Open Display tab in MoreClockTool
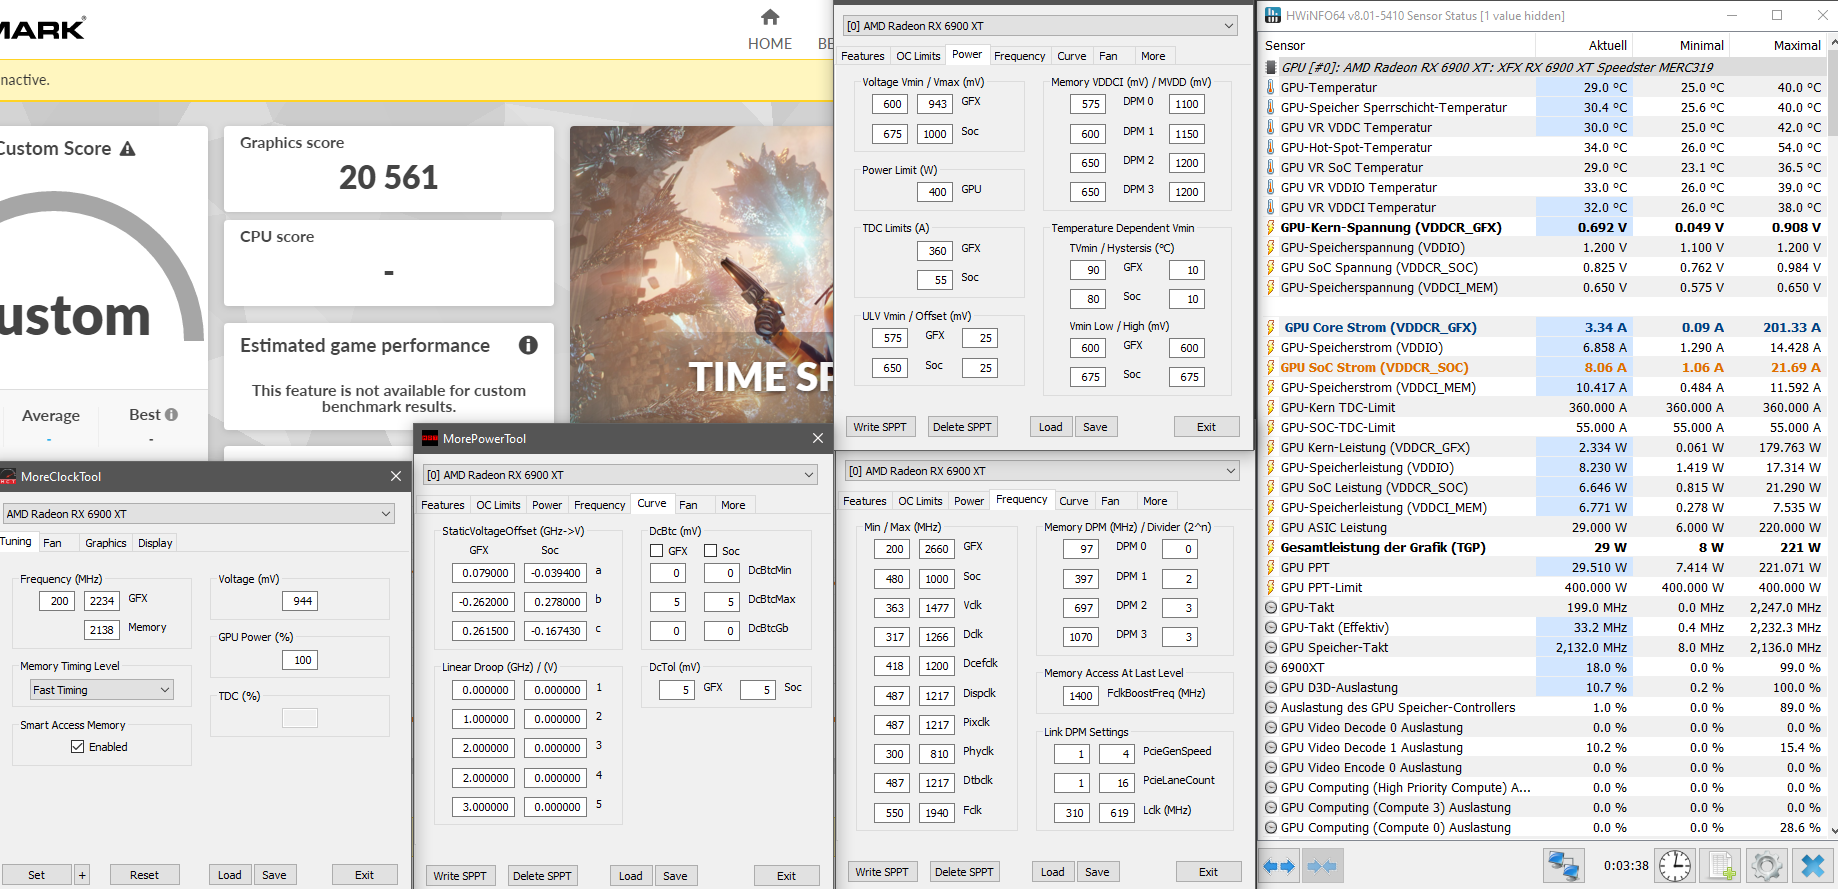Viewport: 1838px width, 889px height. coord(155,543)
